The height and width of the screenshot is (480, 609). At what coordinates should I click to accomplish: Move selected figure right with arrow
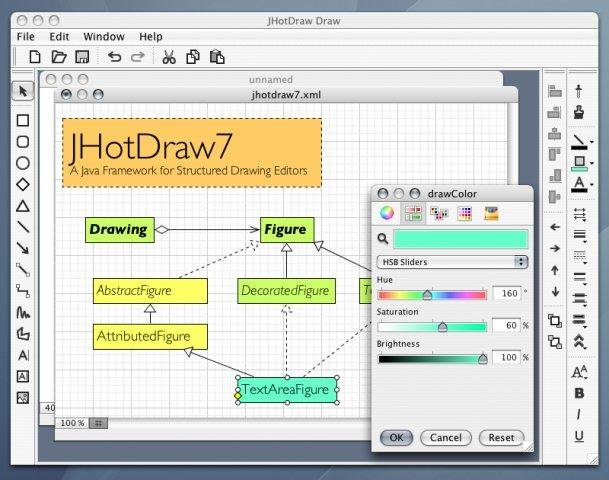pyautogui.click(x=555, y=249)
